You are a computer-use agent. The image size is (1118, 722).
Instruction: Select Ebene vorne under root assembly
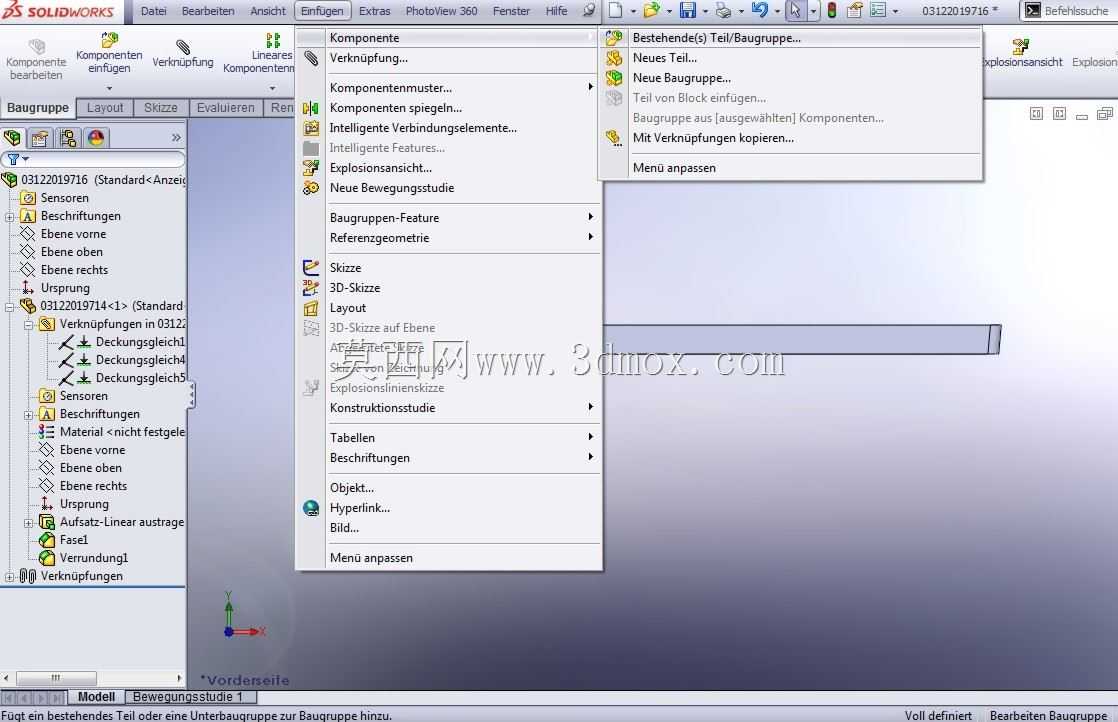(73, 234)
